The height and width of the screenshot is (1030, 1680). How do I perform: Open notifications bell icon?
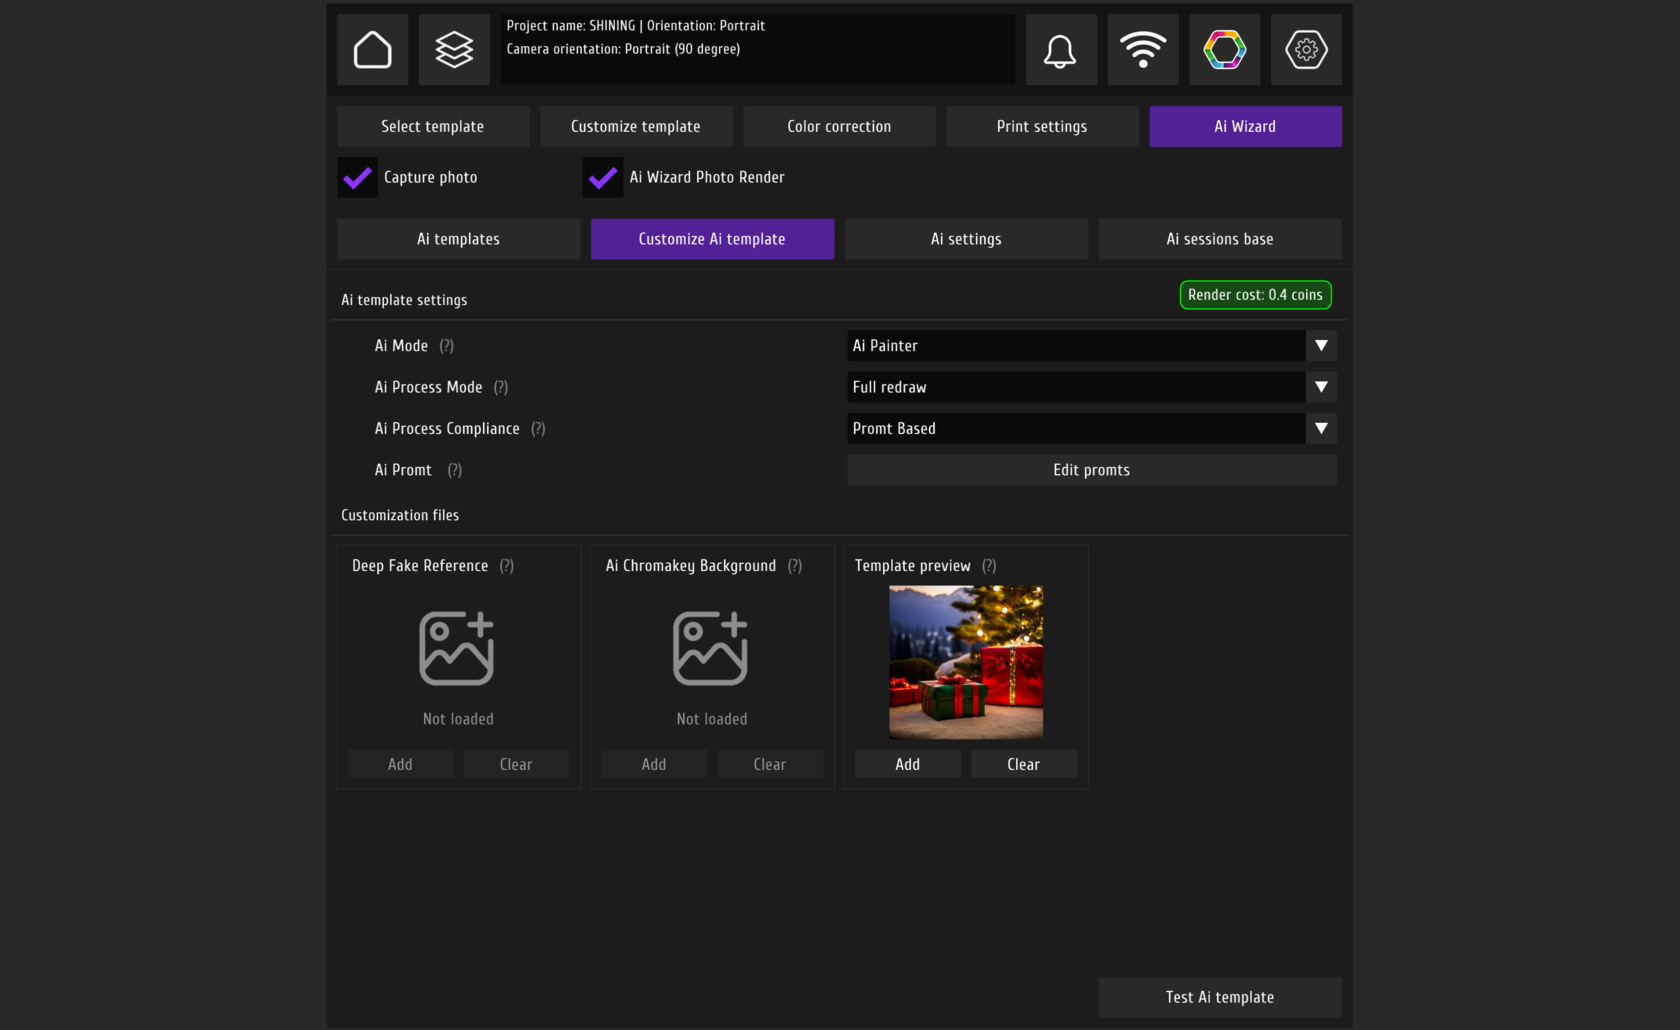(x=1061, y=49)
